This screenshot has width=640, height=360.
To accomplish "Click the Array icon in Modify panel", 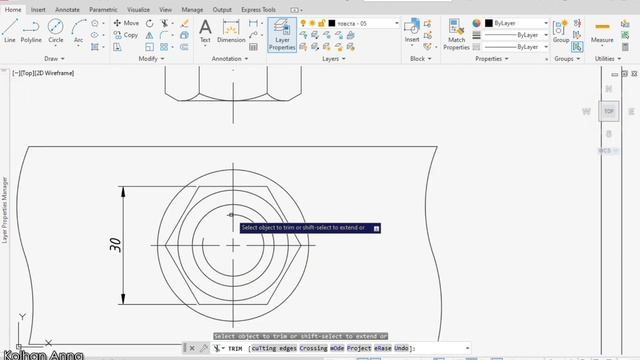I will click(164, 47).
